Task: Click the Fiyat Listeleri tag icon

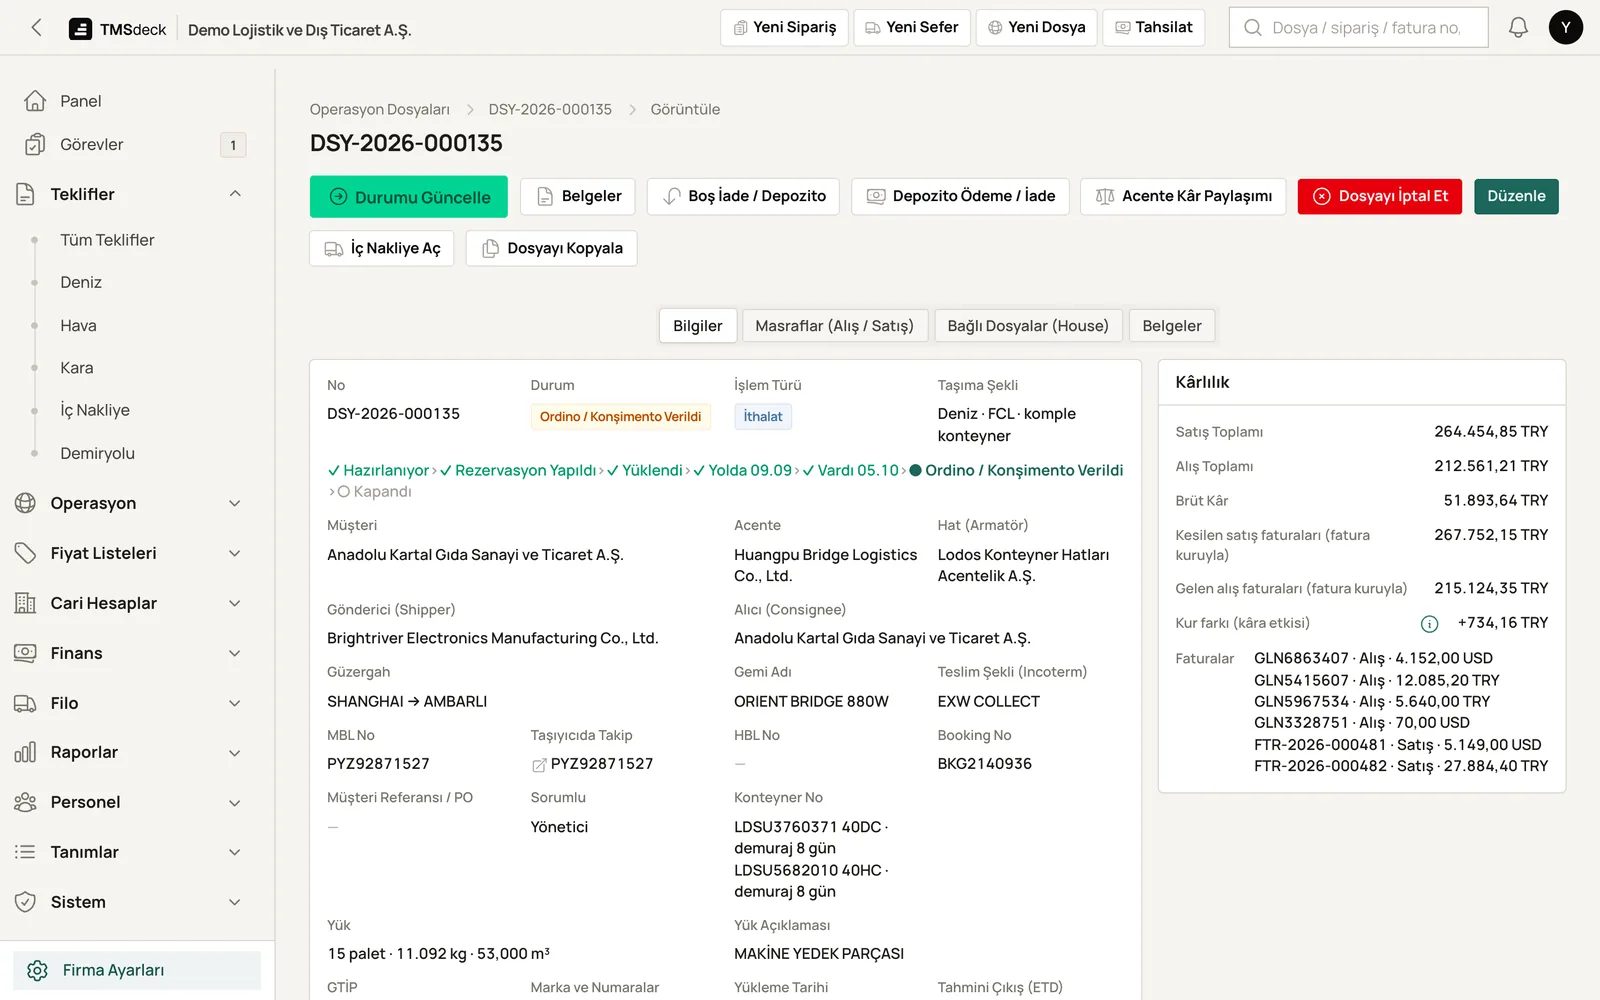Action: click(x=26, y=553)
